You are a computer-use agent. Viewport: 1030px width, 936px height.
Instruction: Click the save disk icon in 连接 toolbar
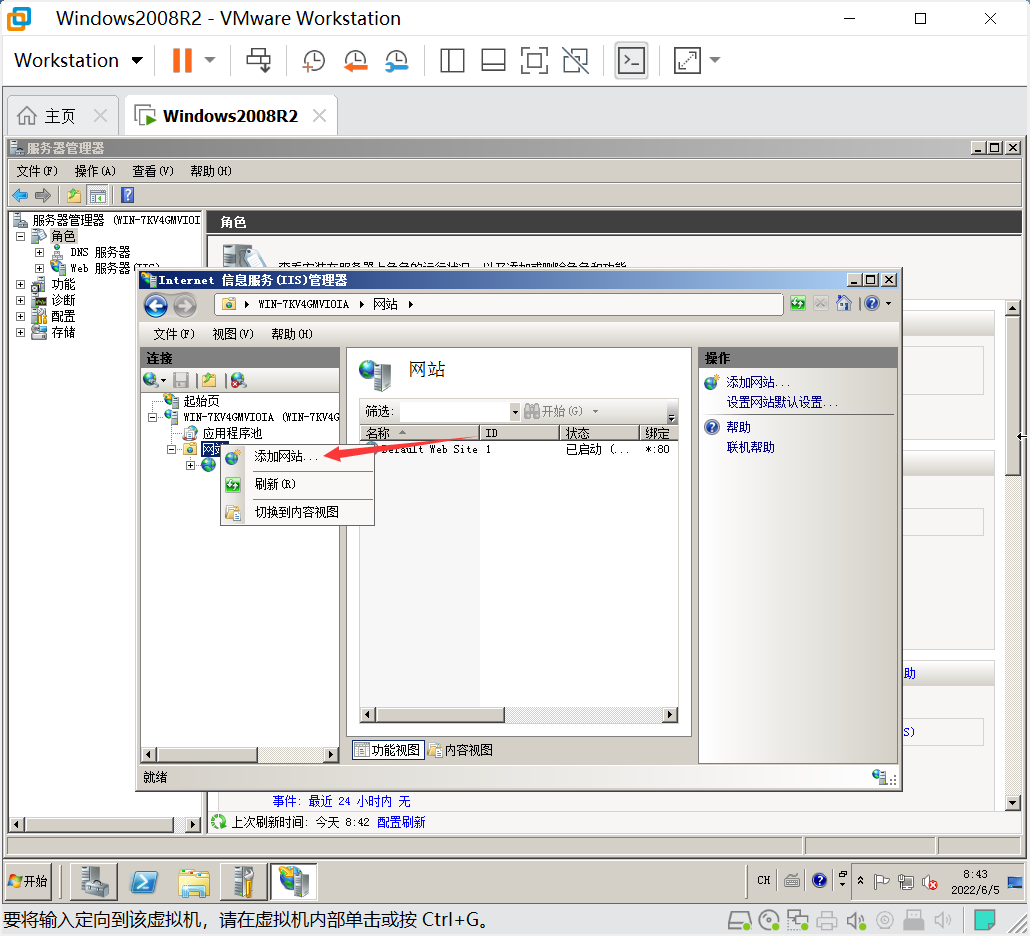click(181, 380)
